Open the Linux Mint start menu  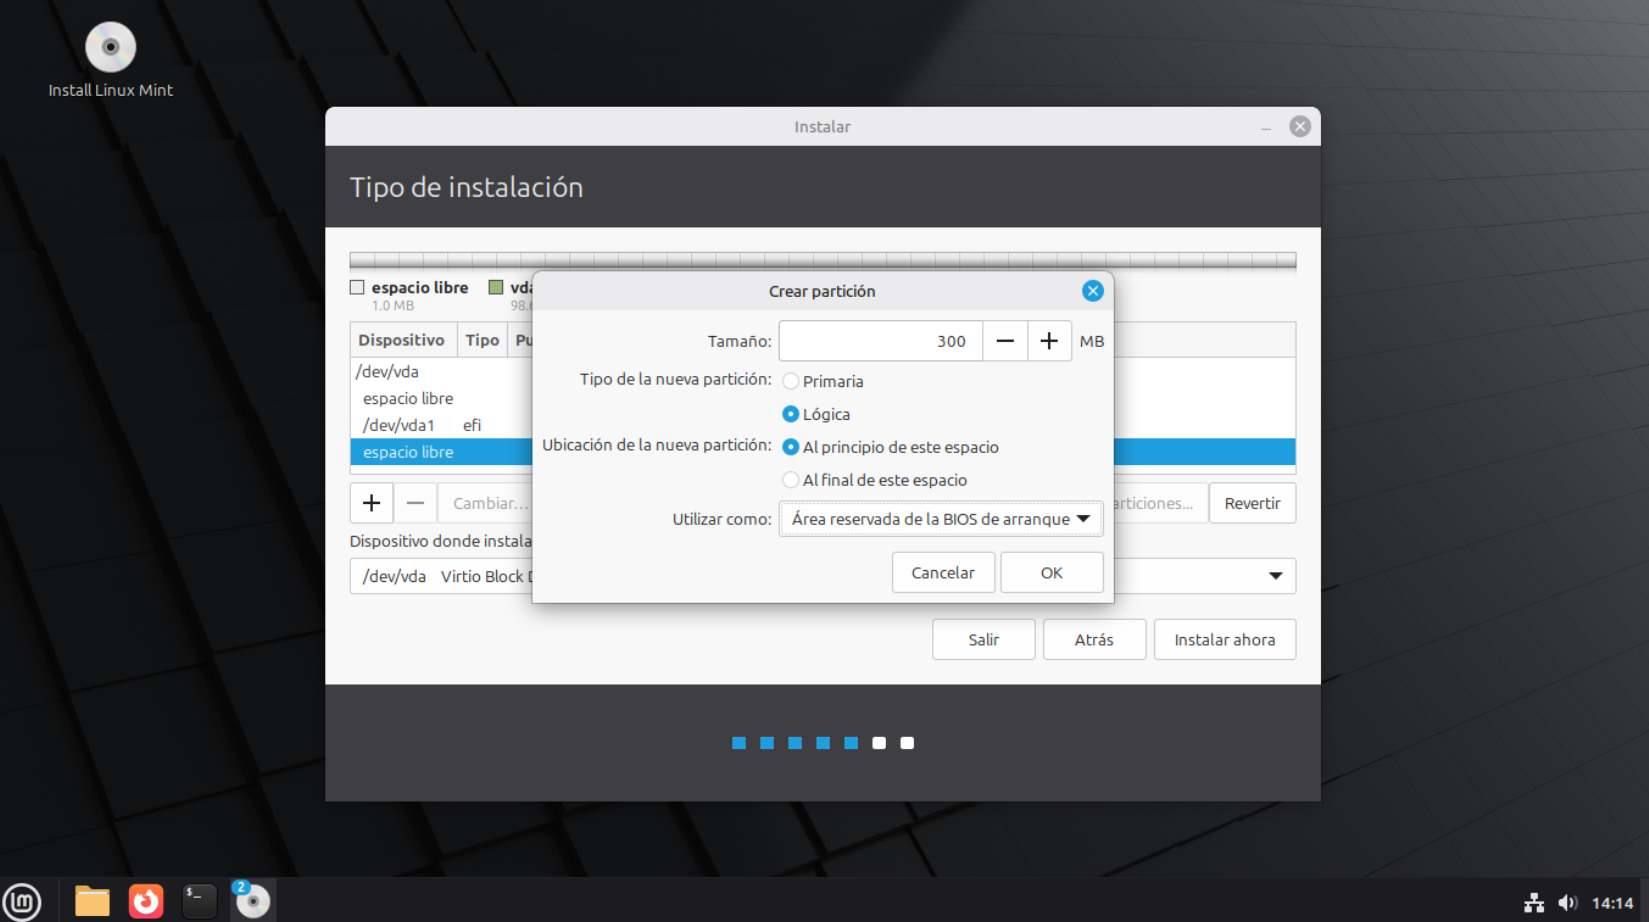tap(22, 901)
